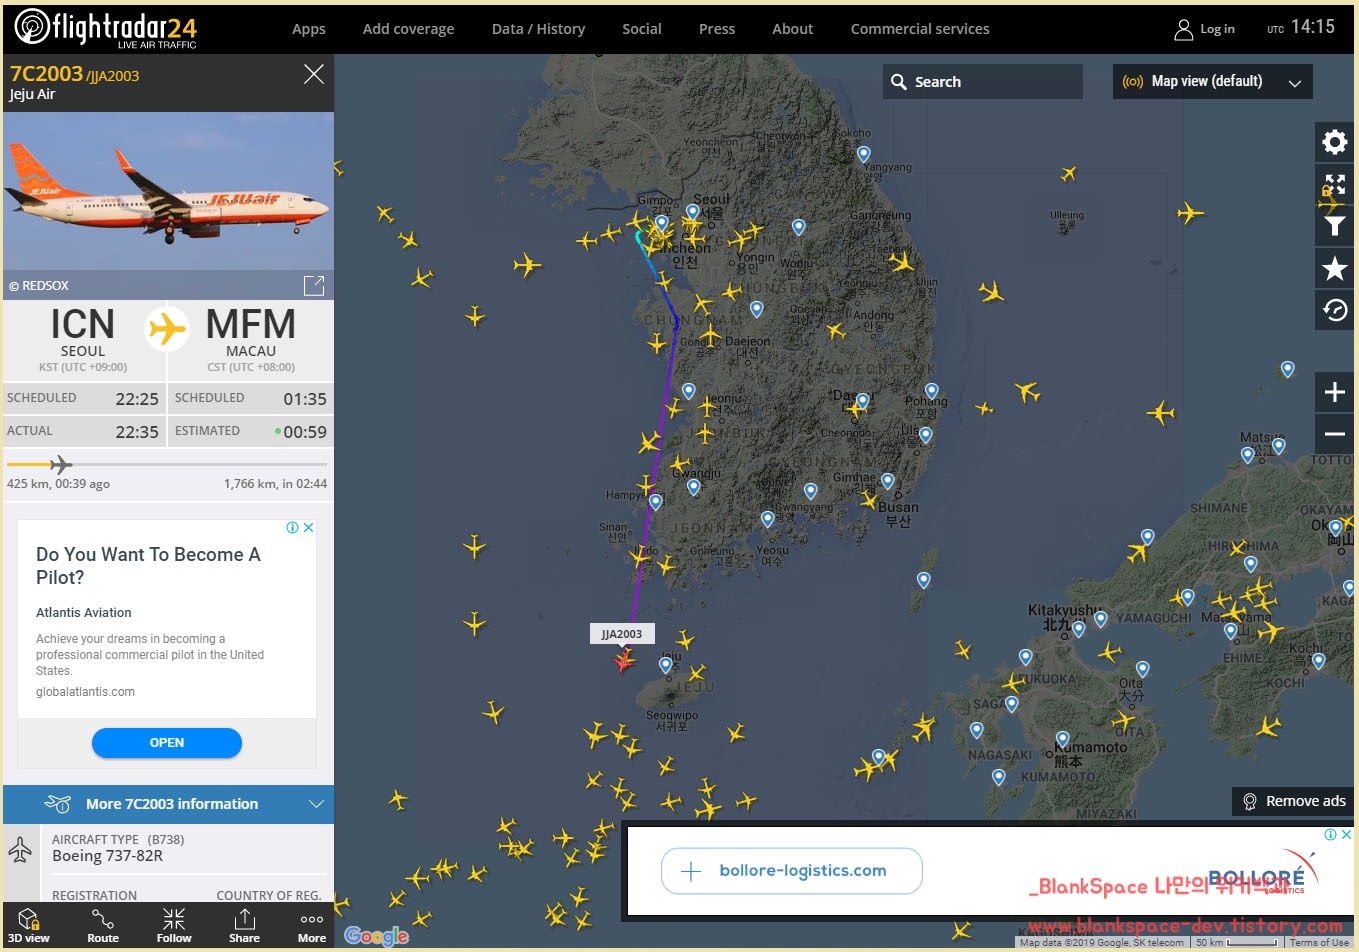Follow the selected aircraft
1359x952 pixels.
tap(174, 925)
